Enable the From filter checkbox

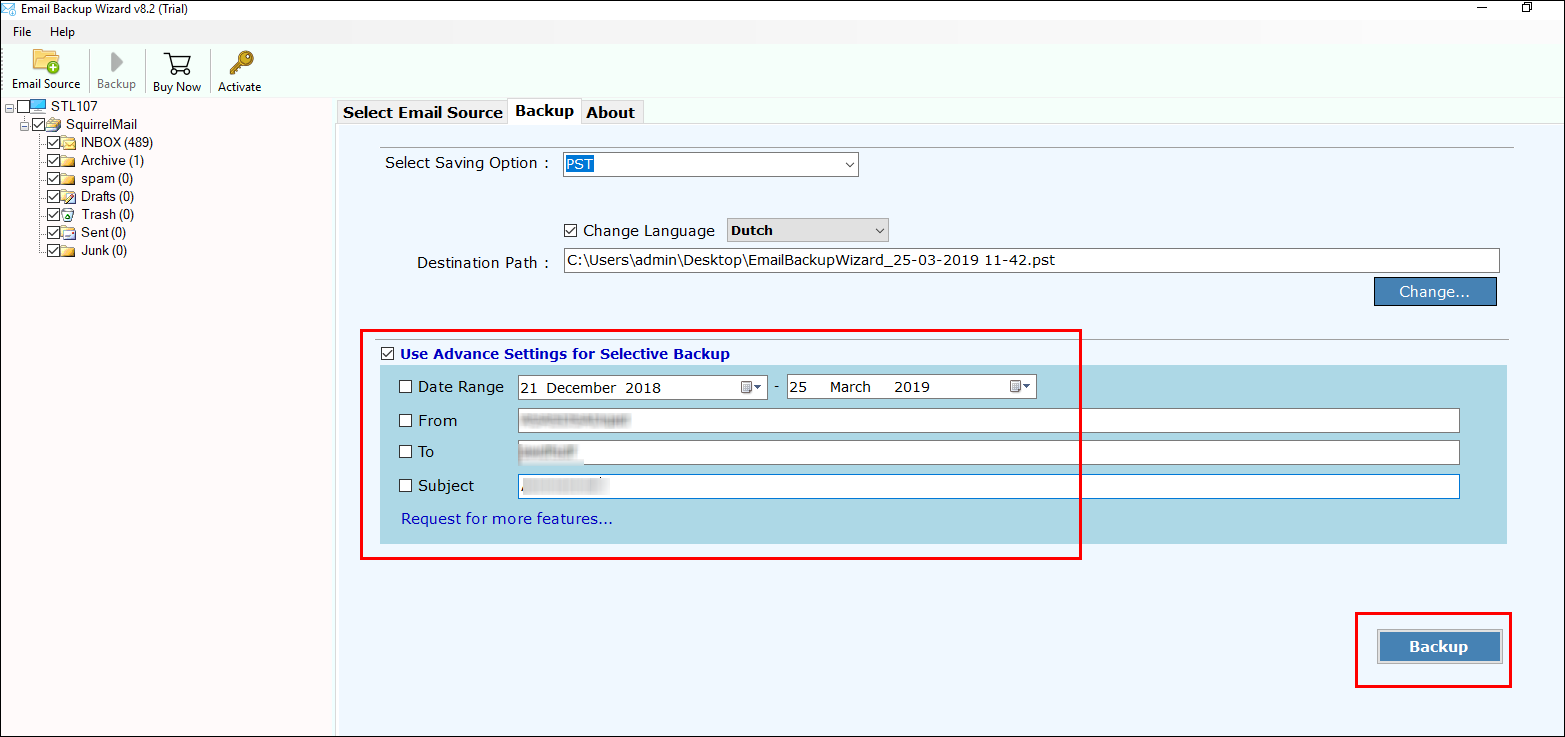pos(405,421)
